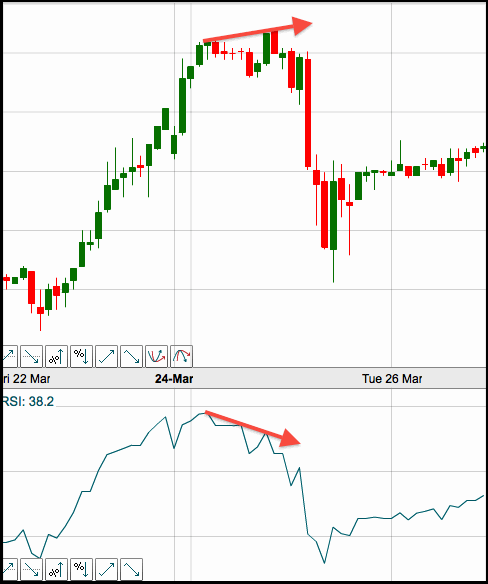
Task: Select the RSI panel's downward trend-line tool
Action: (x=131, y=569)
